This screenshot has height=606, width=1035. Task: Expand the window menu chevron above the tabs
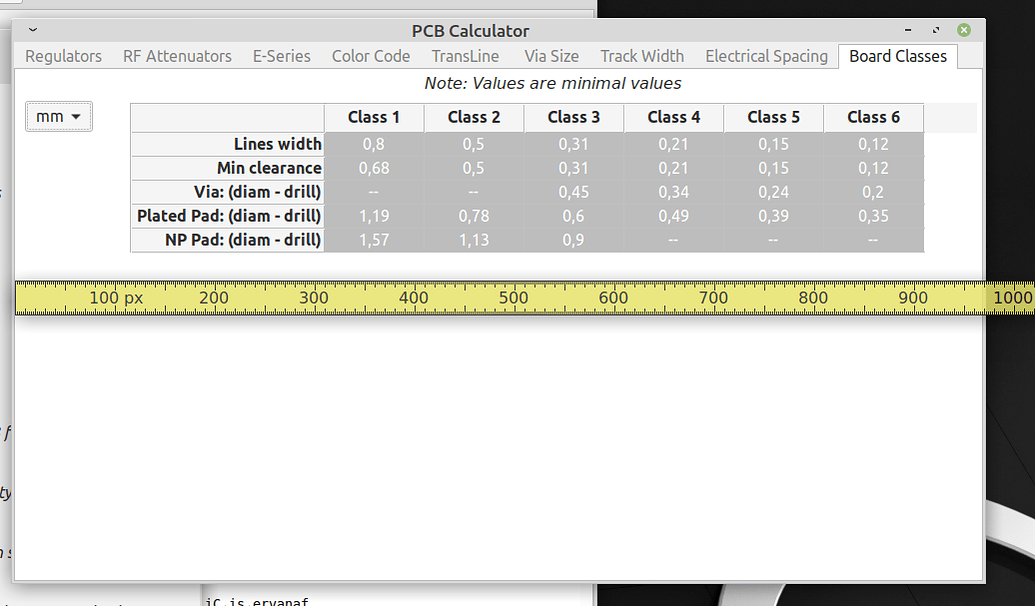[x=32, y=31]
